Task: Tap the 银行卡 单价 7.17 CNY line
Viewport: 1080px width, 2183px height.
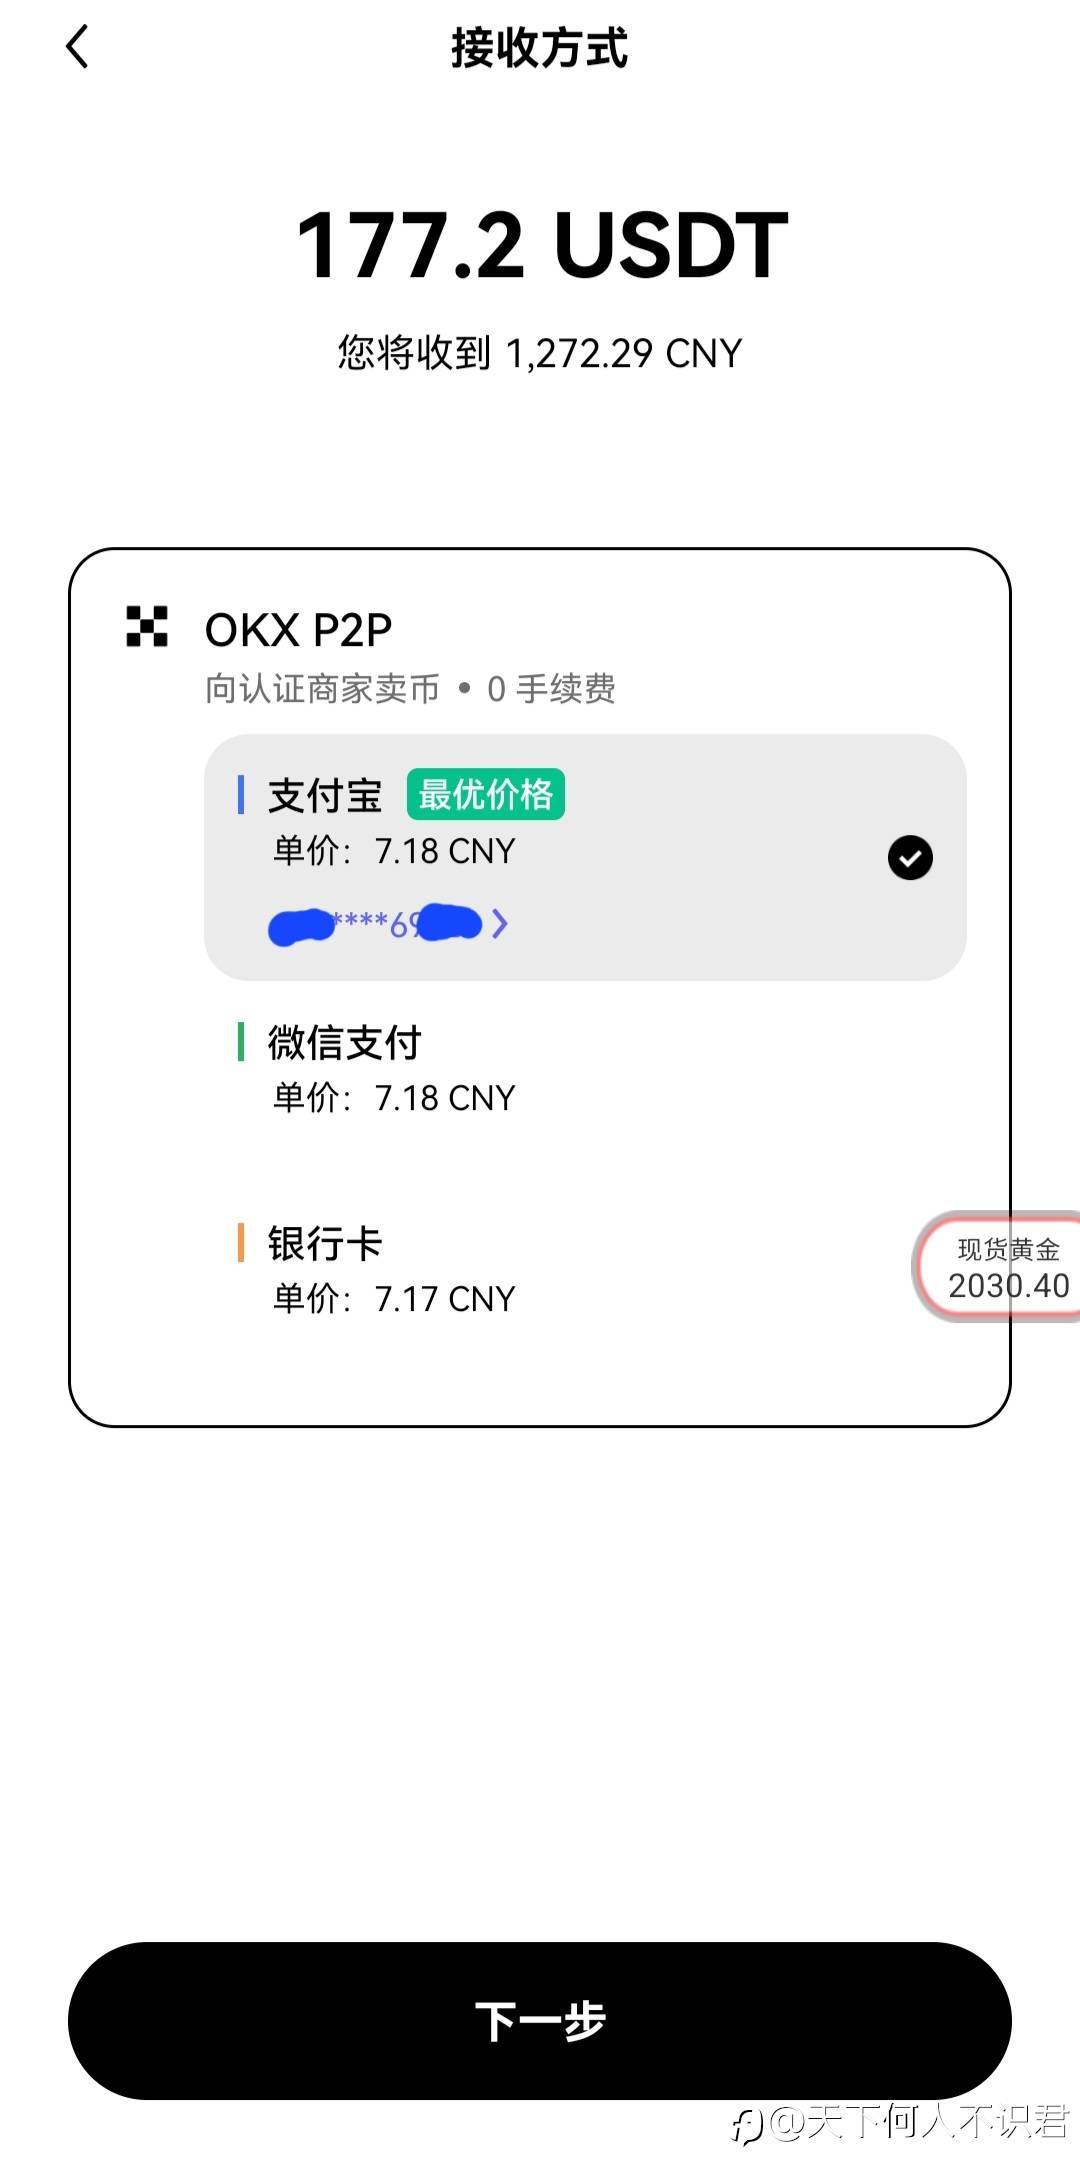Action: point(394,1299)
